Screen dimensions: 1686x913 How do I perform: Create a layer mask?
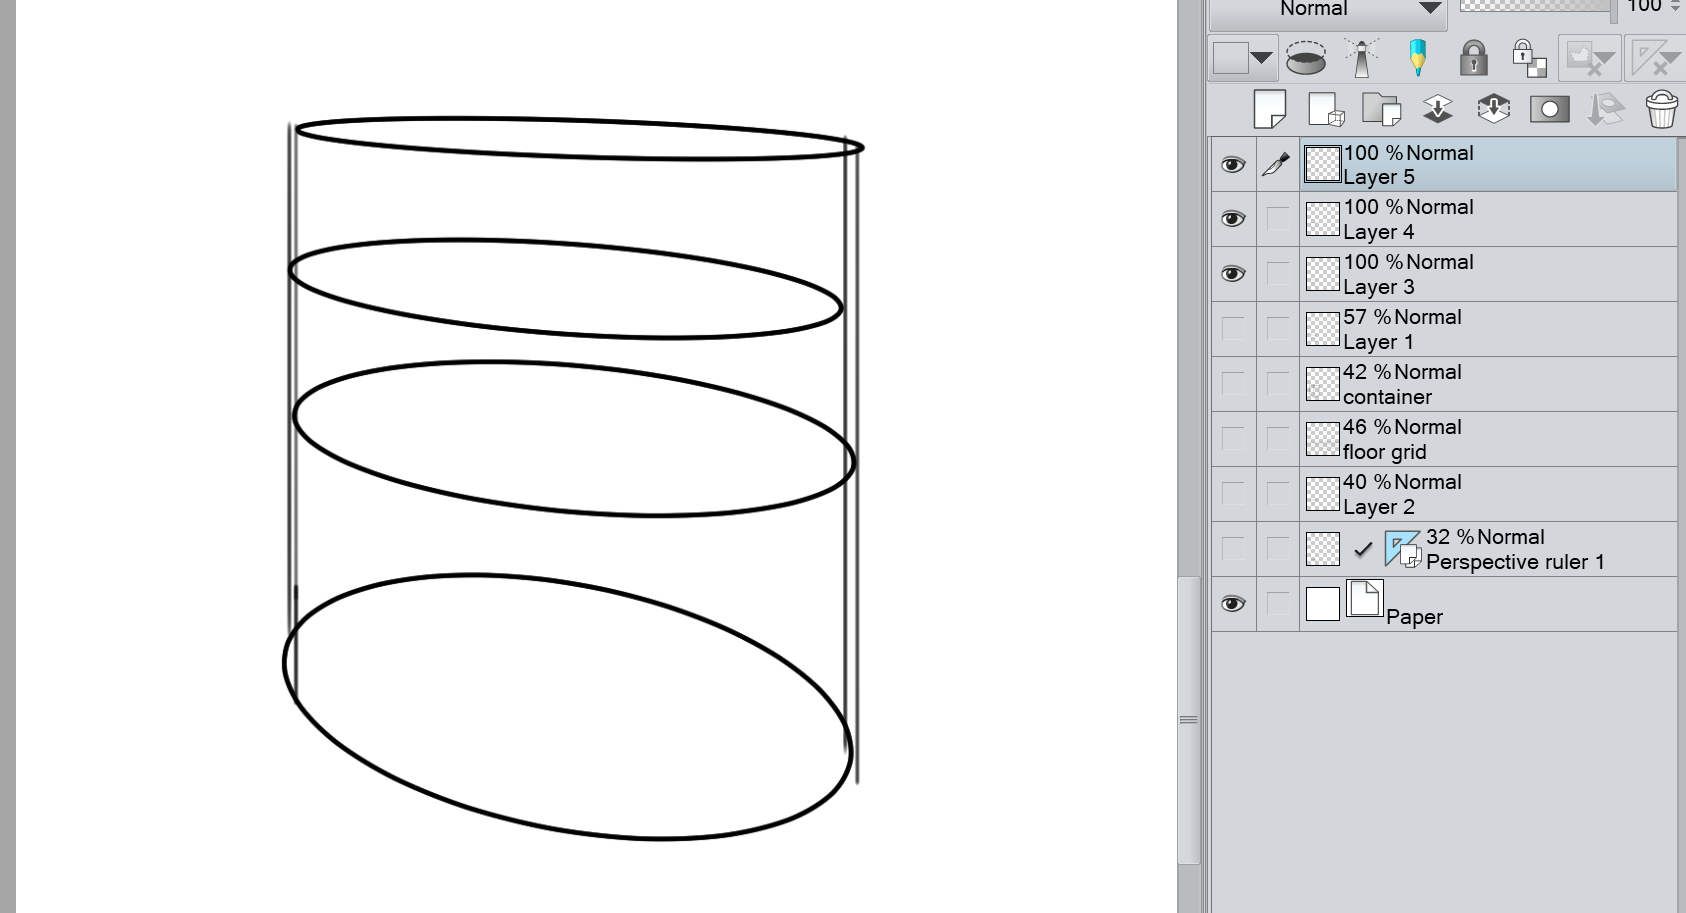point(1550,110)
